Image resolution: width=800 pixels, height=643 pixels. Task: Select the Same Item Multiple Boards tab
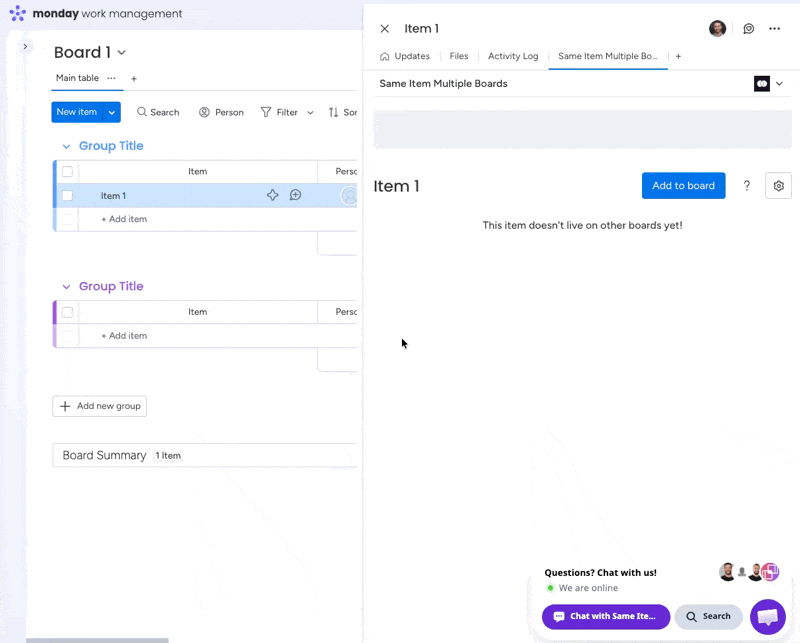(x=608, y=56)
